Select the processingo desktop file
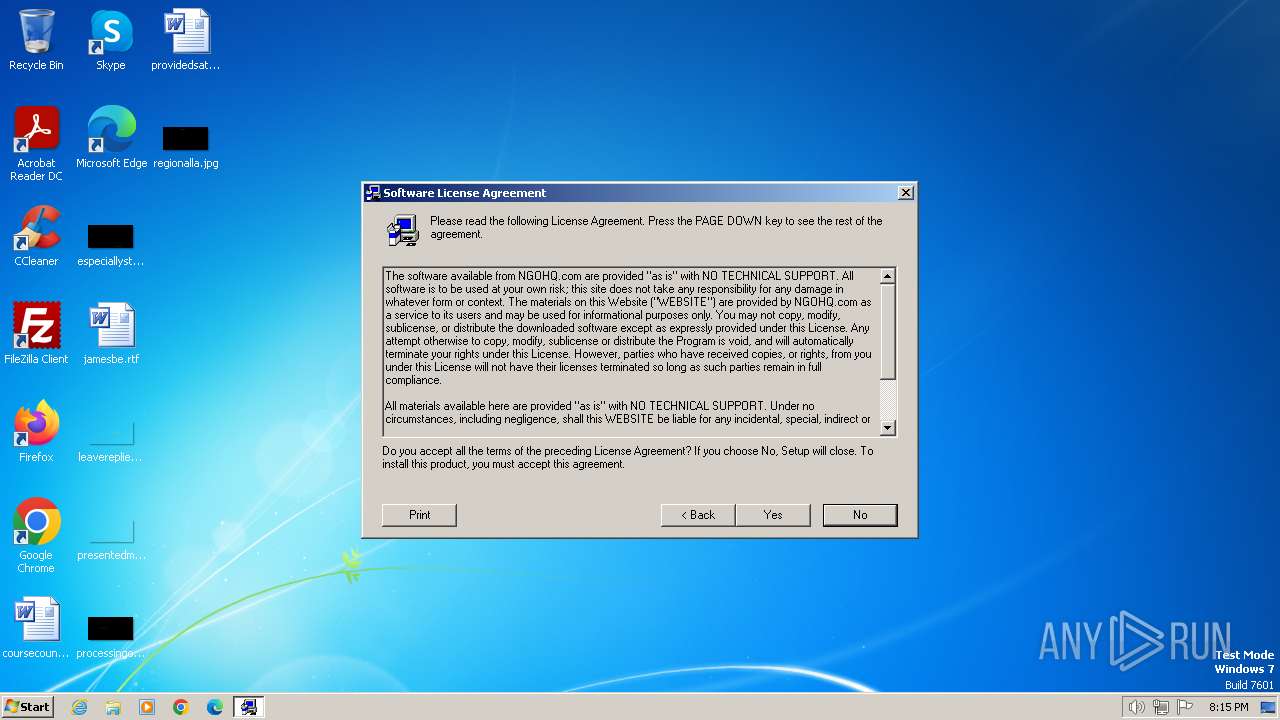Viewport: 1280px width, 720px height. point(111,636)
